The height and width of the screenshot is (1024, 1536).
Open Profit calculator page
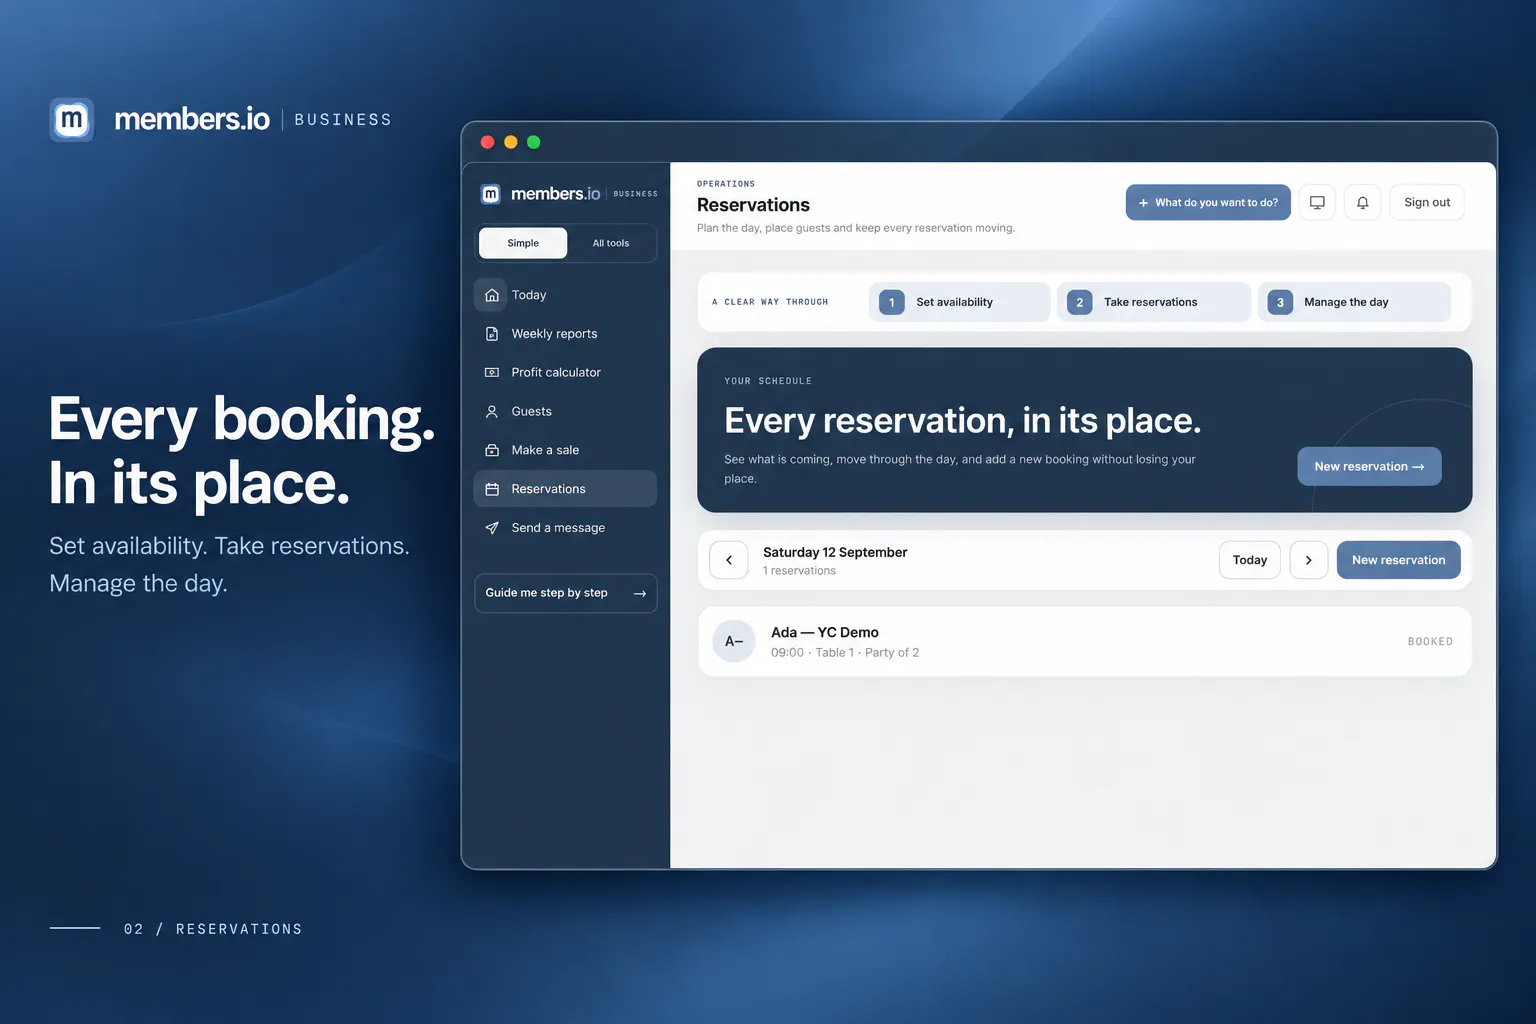point(565,372)
